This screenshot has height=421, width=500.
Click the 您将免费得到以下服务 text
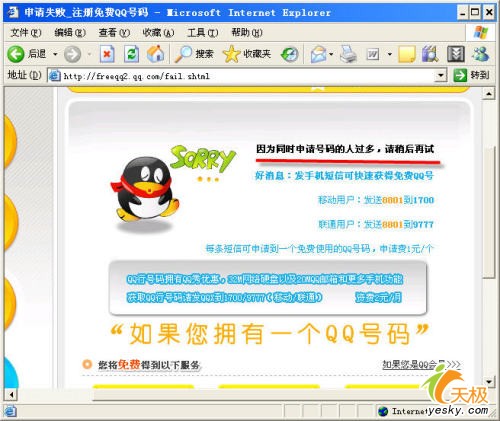click(149, 365)
